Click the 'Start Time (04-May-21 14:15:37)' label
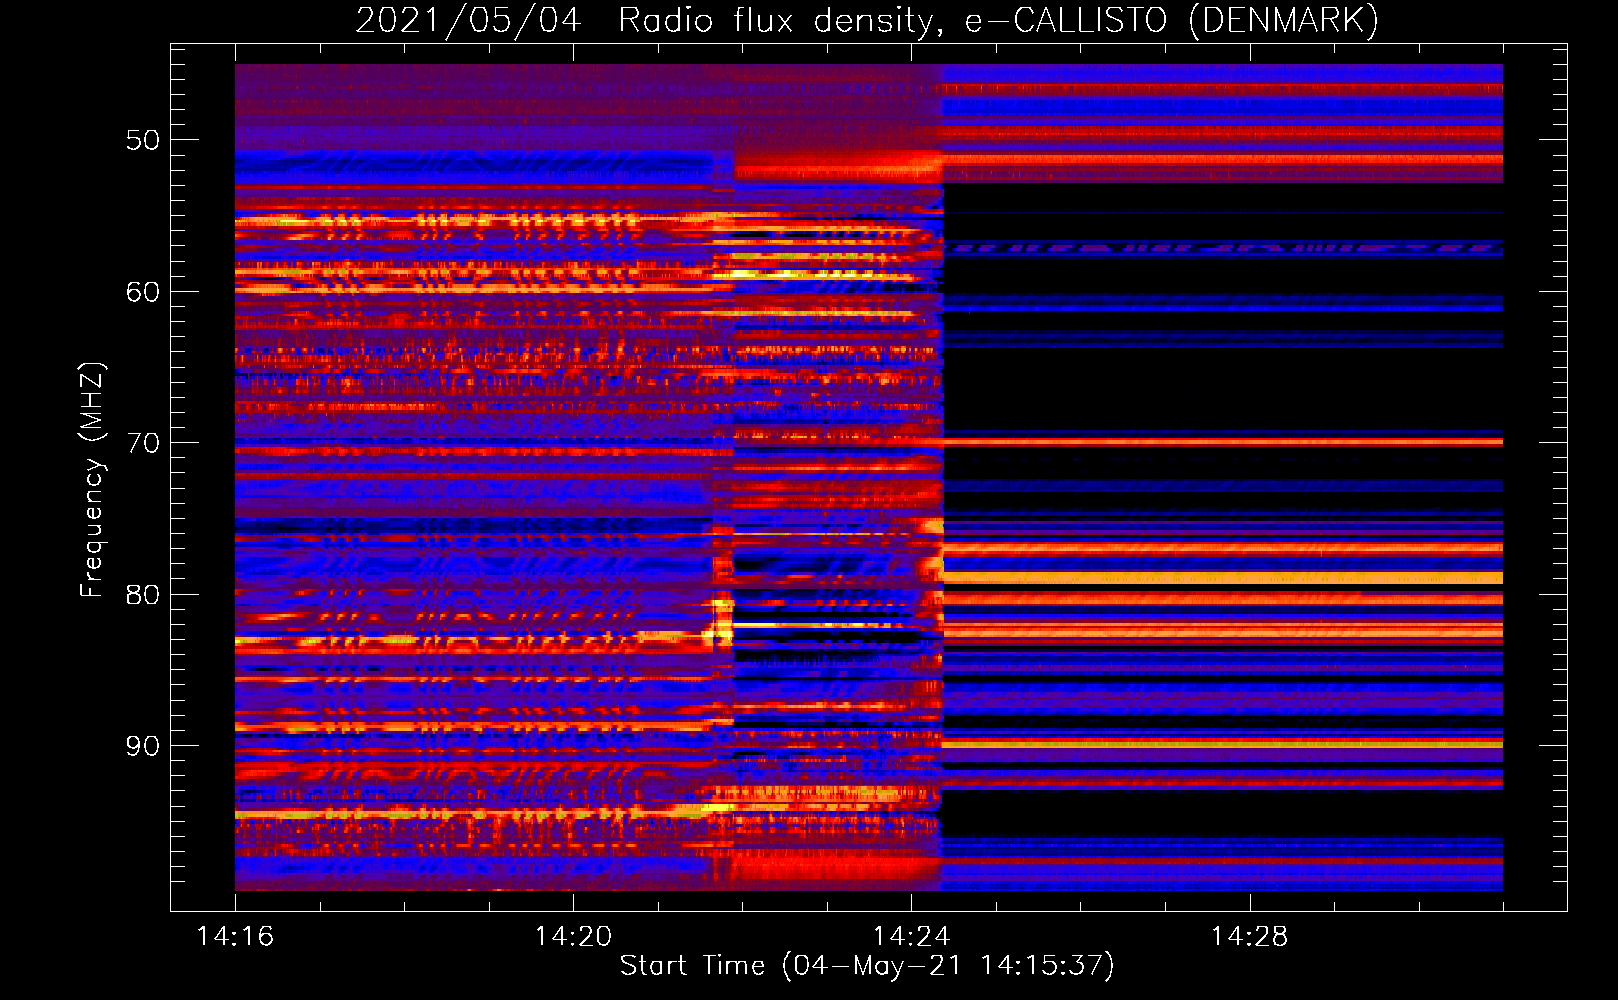The width and height of the screenshot is (1618, 1000). pyautogui.click(x=867, y=966)
